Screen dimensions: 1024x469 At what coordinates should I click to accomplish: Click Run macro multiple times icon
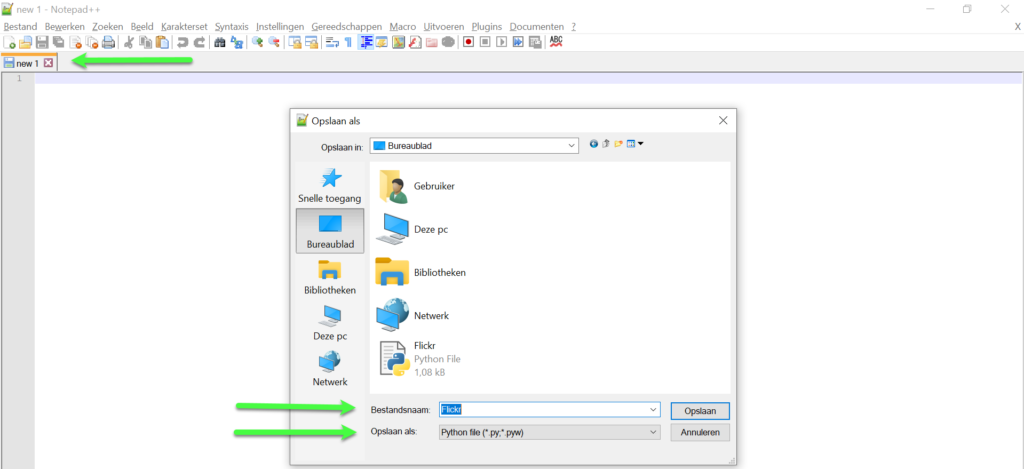coord(518,42)
